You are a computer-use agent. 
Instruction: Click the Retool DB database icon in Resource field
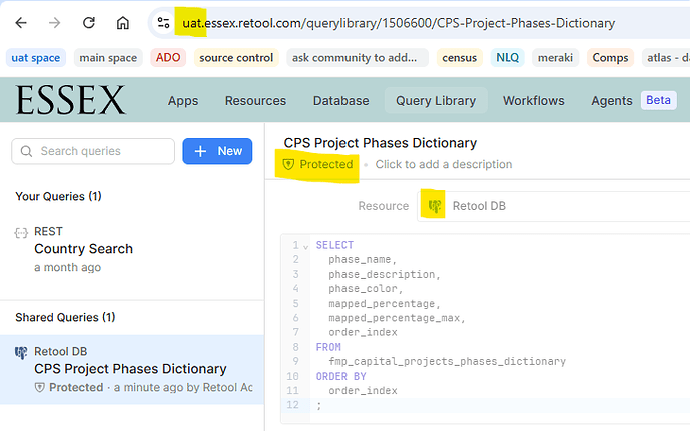coord(435,206)
